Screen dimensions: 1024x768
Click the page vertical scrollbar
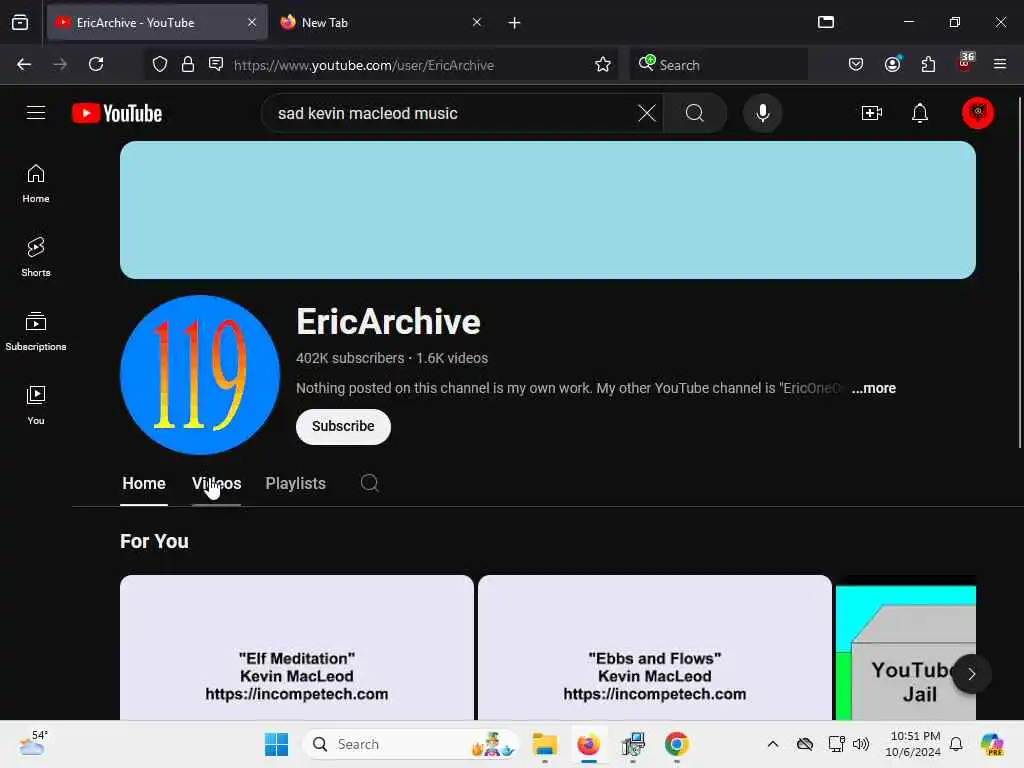(x=1019, y=272)
